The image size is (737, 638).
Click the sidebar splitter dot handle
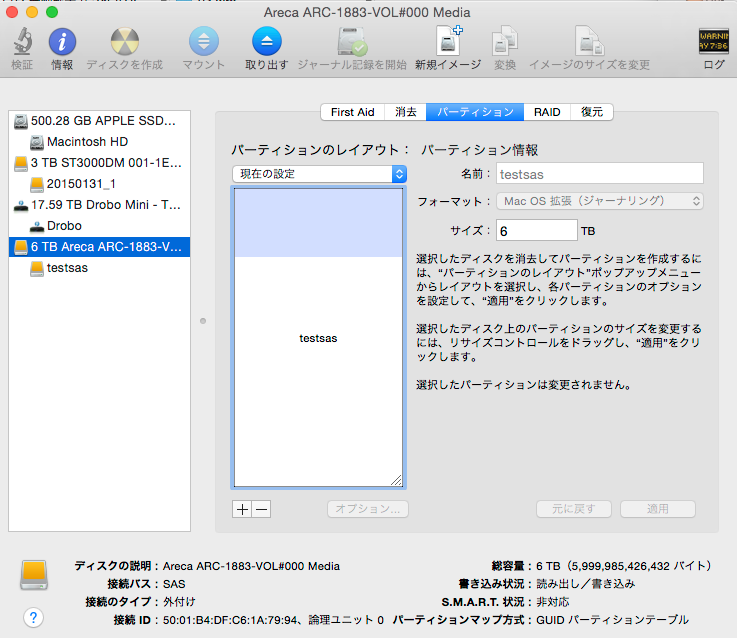pyautogui.click(x=203, y=321)
